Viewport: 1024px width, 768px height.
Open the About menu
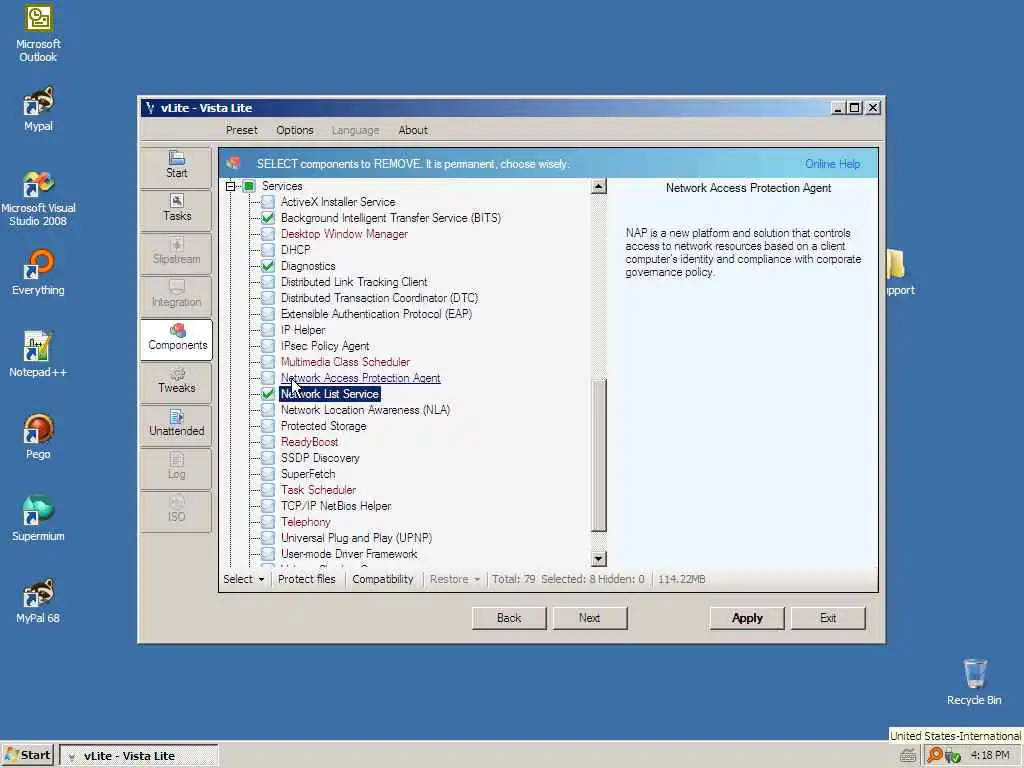click(413, 130)
